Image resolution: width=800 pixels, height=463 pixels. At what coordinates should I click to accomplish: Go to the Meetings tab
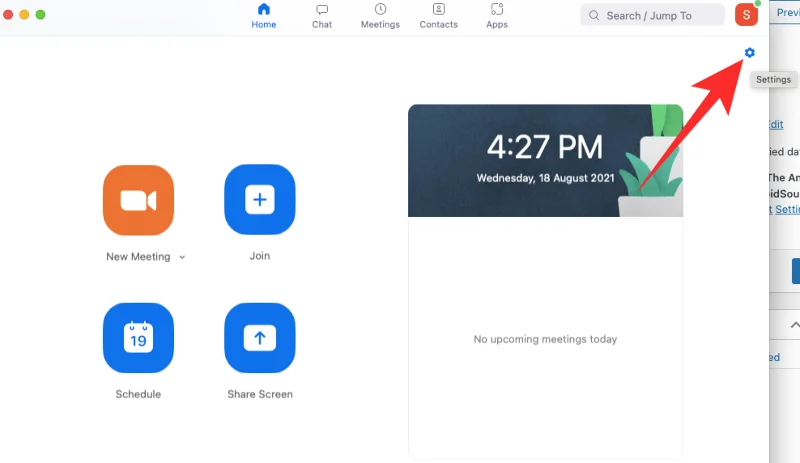380,16
